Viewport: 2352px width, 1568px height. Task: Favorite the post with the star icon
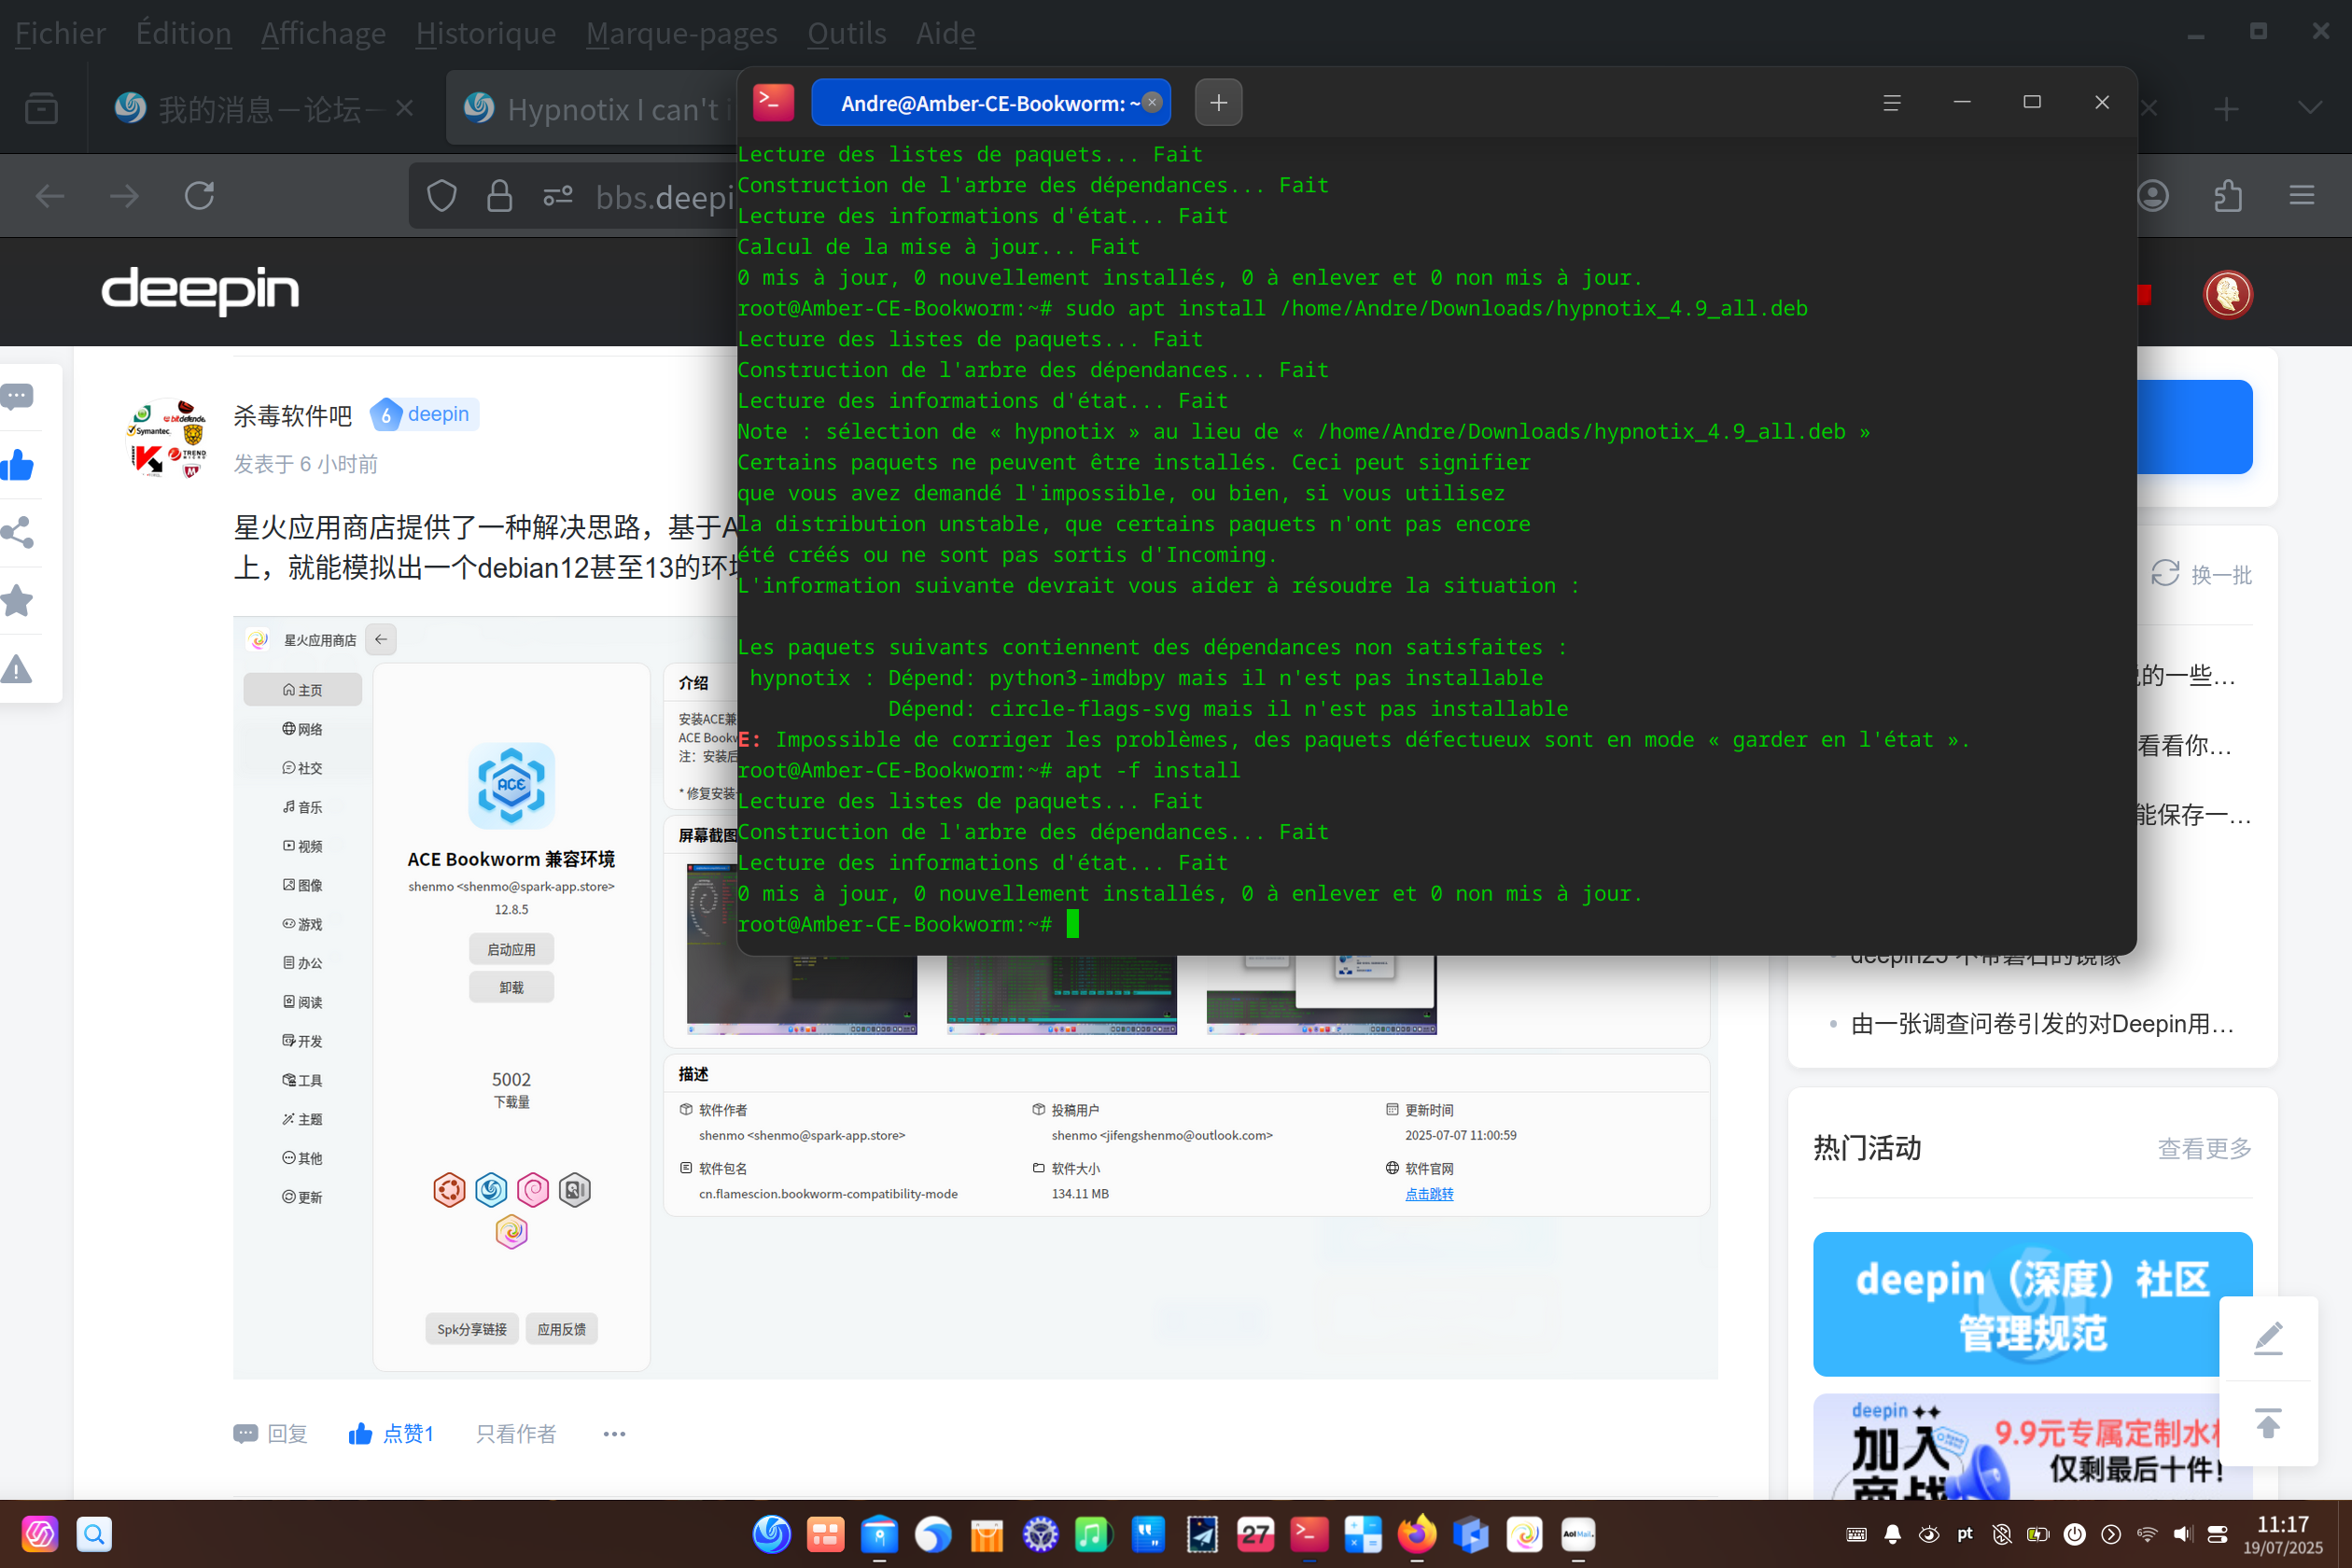coord(17,601)
